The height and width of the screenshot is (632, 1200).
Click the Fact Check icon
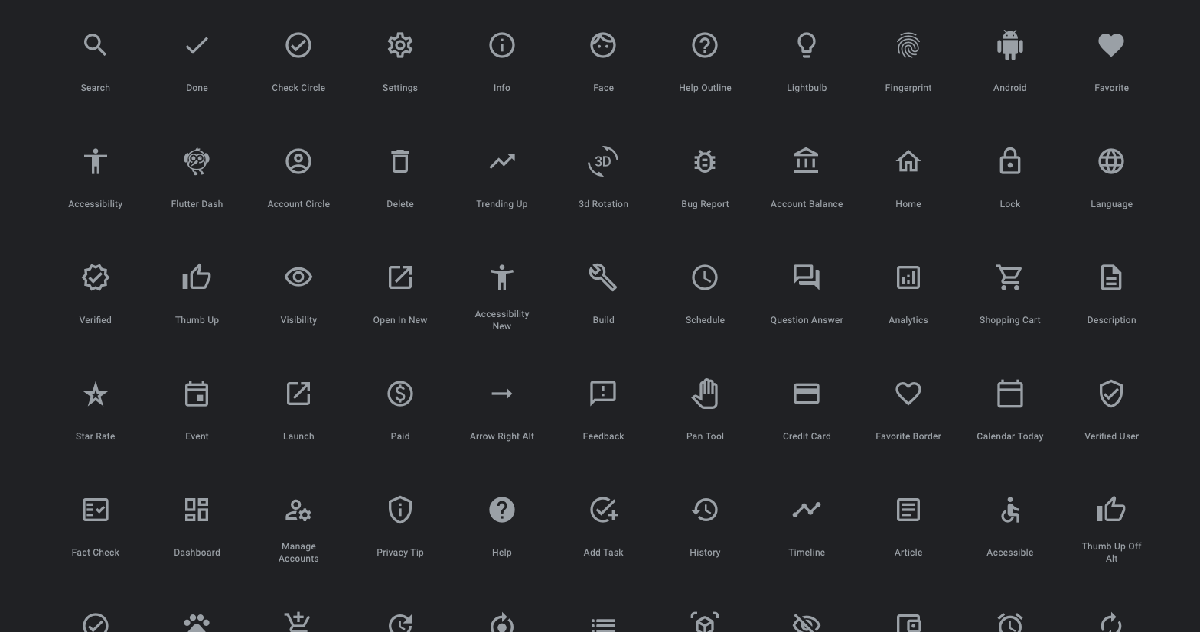95,510
